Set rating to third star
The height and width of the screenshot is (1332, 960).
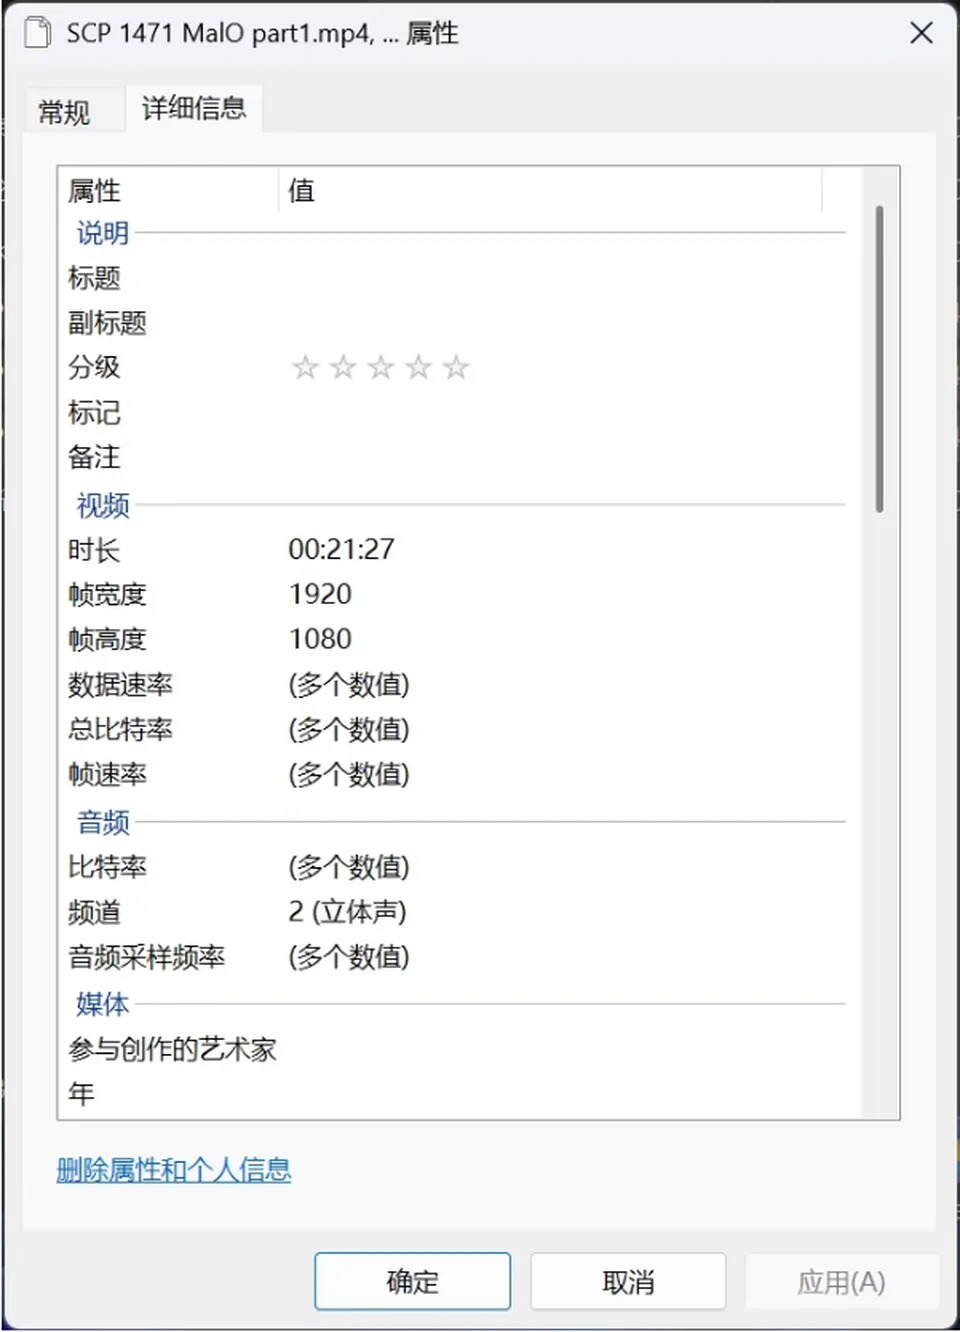(x=381, y=368)
